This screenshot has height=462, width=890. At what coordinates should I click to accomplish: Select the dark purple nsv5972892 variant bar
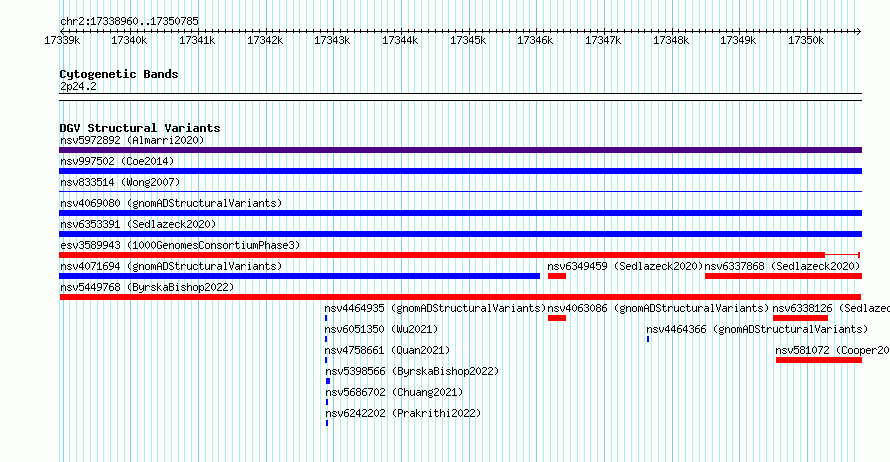(x=460, y=150)
